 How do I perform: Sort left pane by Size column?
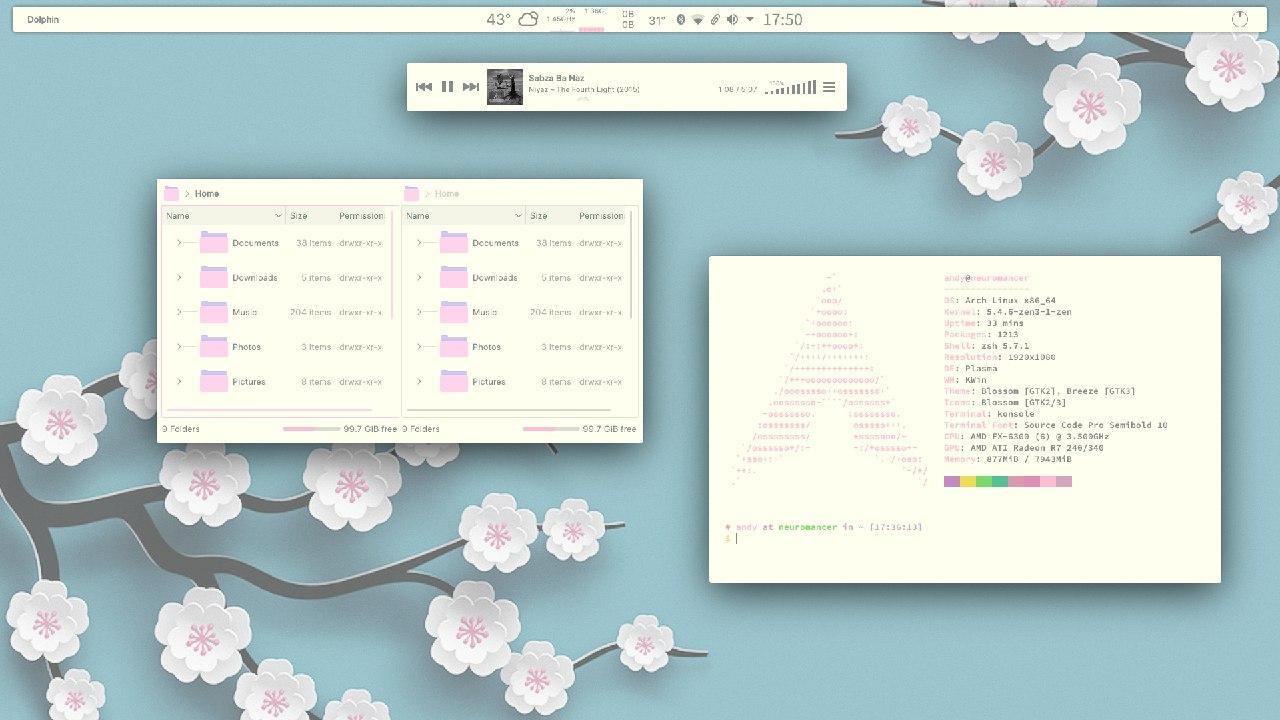click(x=309, y=215)
